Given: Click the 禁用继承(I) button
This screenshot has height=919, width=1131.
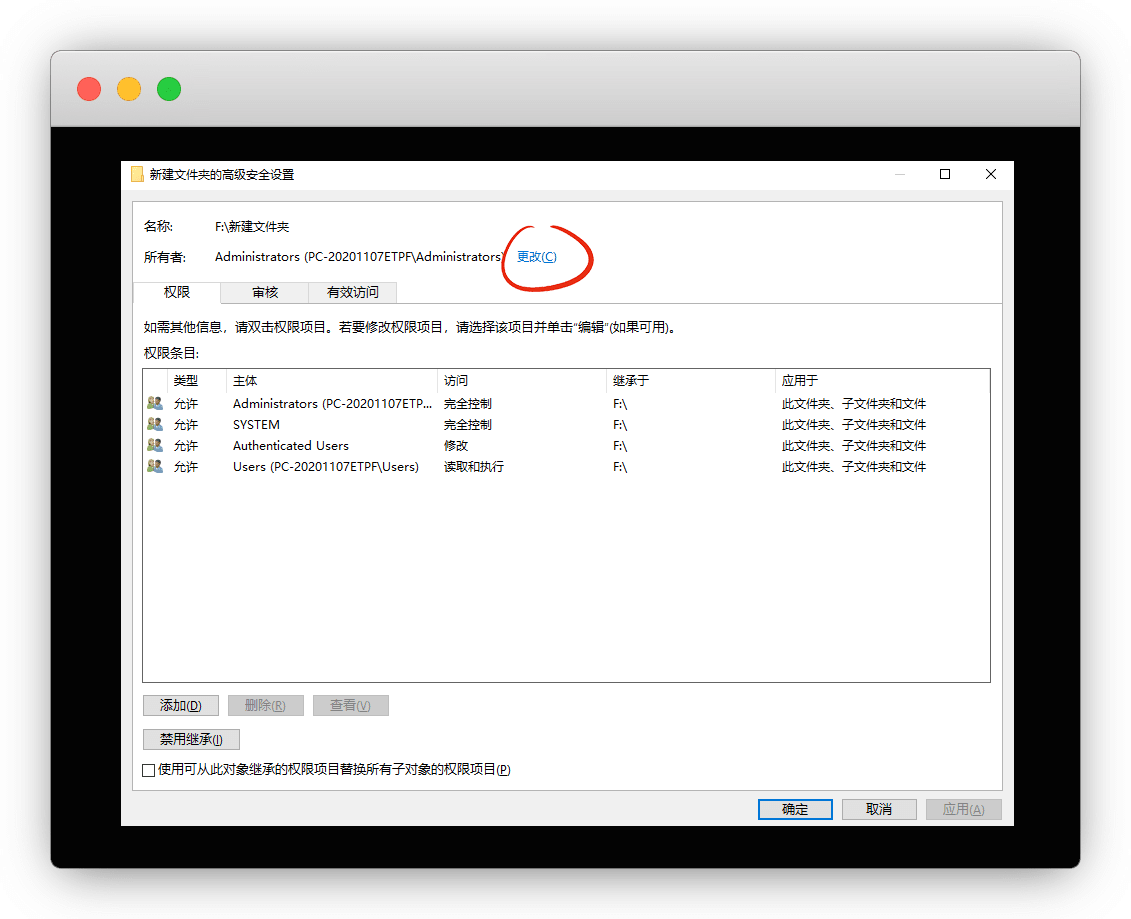Looking at the screenshot, I should [x=191, y=740].
